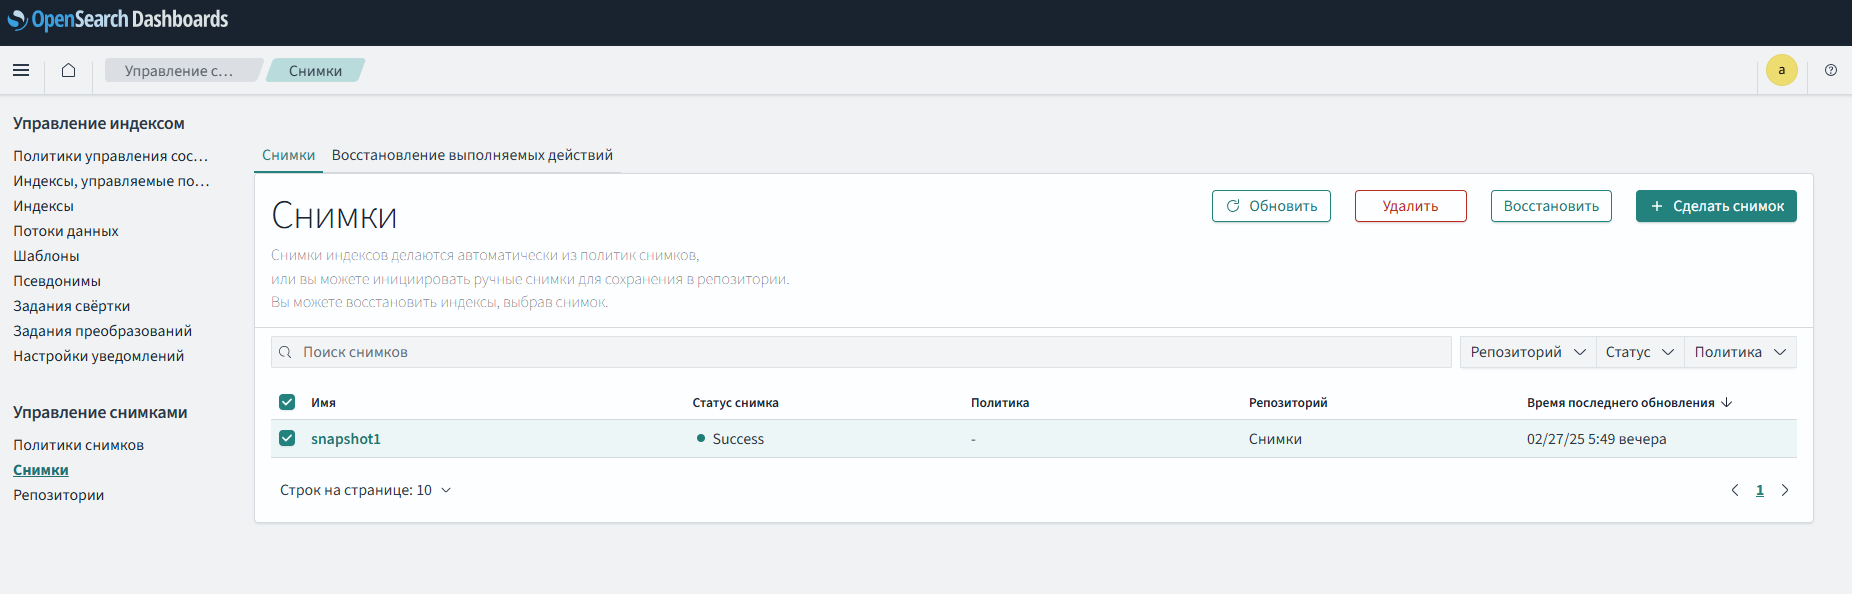Go to the previous page arrow
Screen dimensions: 1852x594
pos(1734,490)
